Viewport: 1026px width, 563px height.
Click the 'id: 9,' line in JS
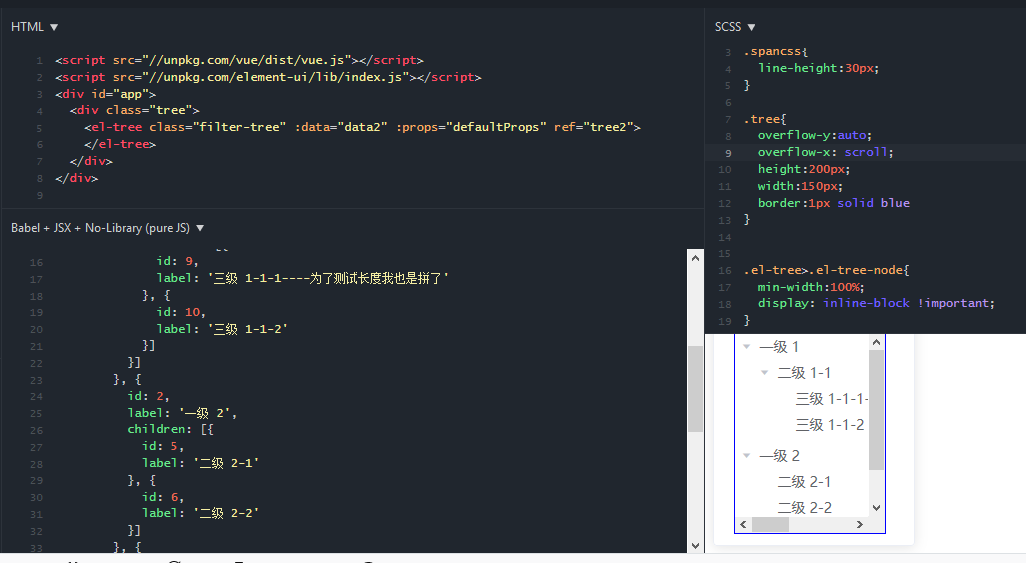pos(177,261)
